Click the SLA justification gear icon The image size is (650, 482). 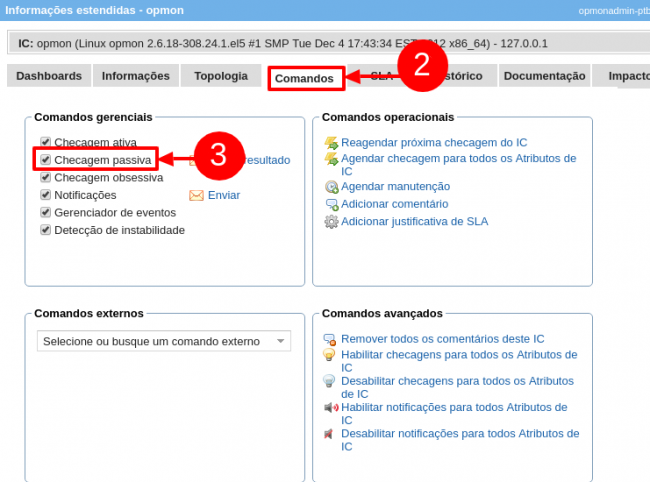(x=331, y=222)
